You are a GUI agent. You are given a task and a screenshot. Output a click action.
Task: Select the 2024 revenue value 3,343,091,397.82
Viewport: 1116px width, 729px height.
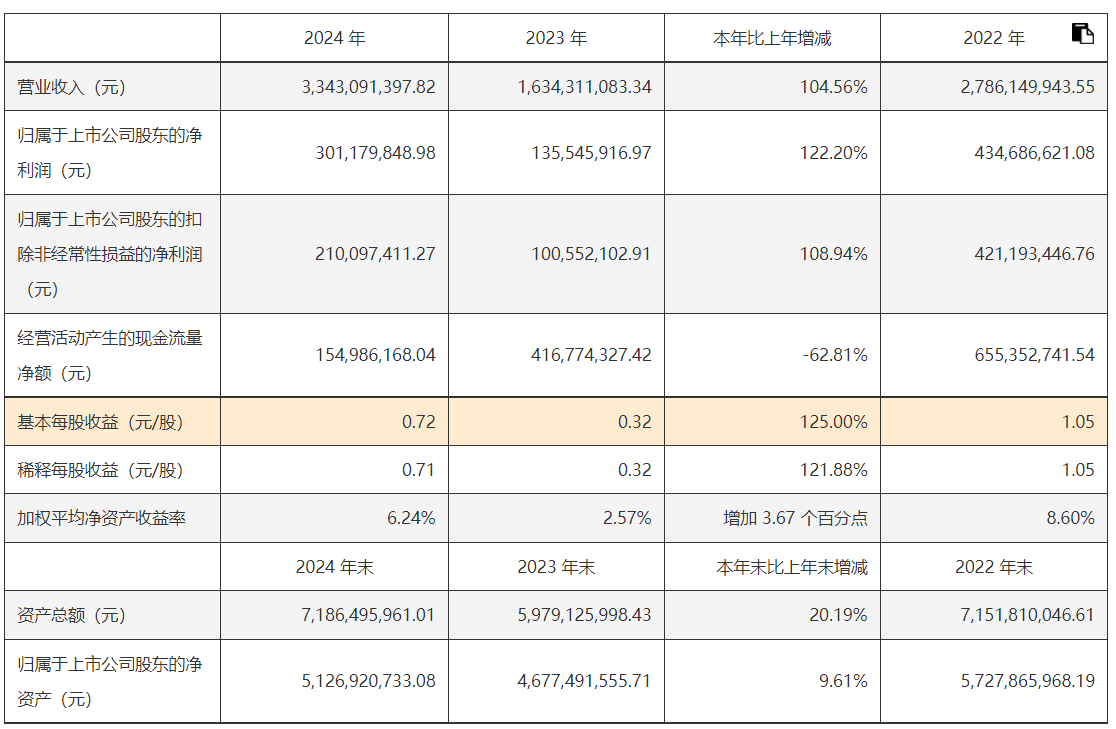(x=368, y=87)
